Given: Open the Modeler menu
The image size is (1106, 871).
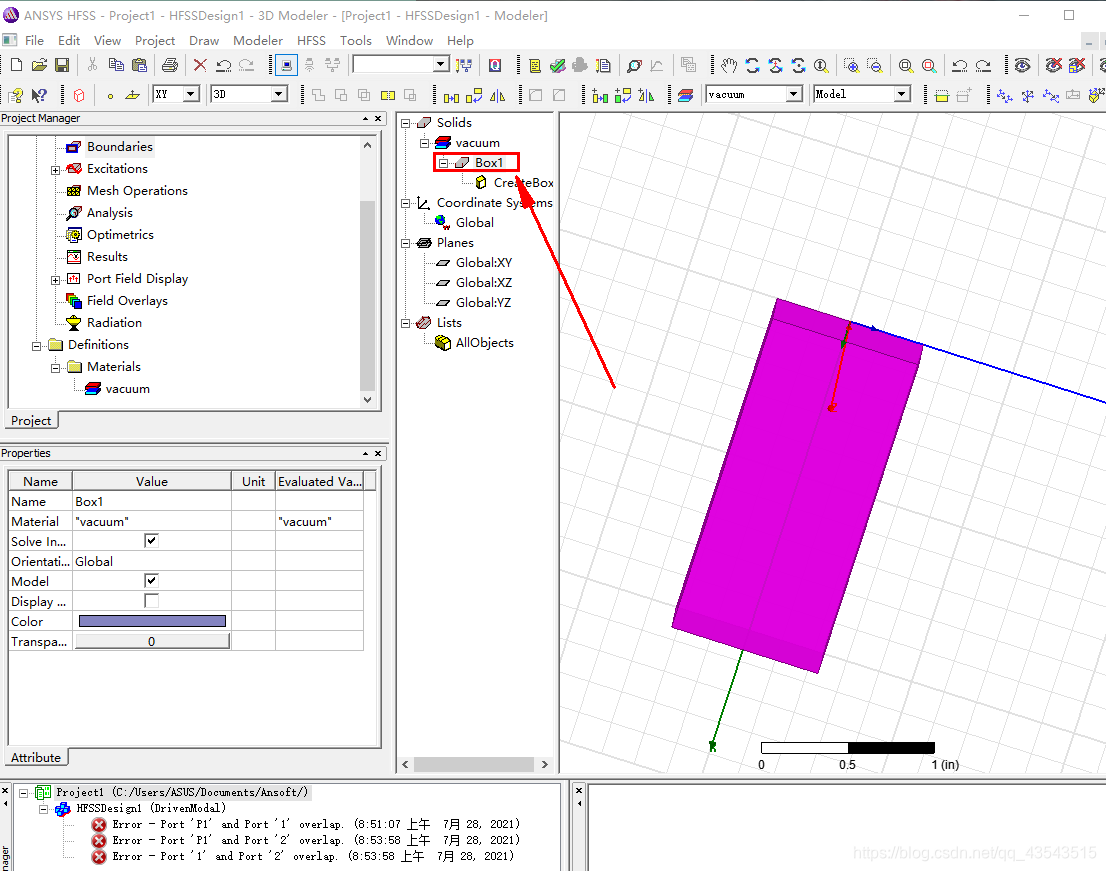Looking at the screenshot, I should pos(258,40).
